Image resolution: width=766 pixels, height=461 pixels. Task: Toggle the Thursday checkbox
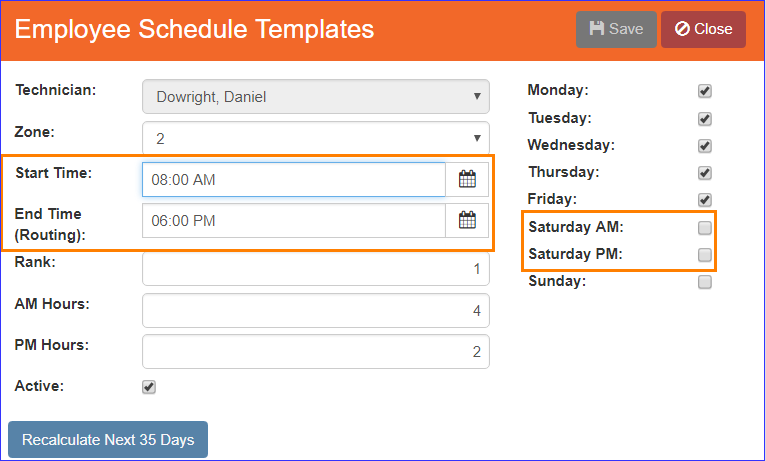pos(704,172)
